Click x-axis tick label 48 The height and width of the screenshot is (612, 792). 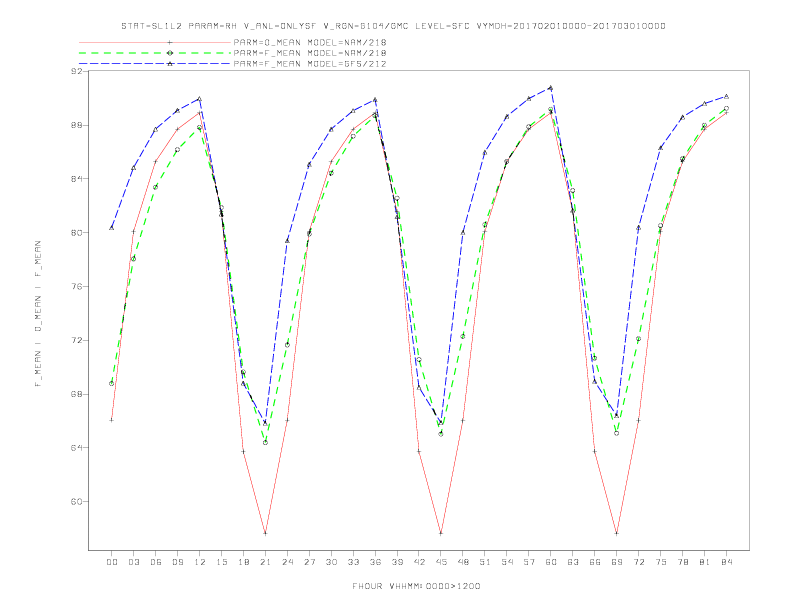463,562
